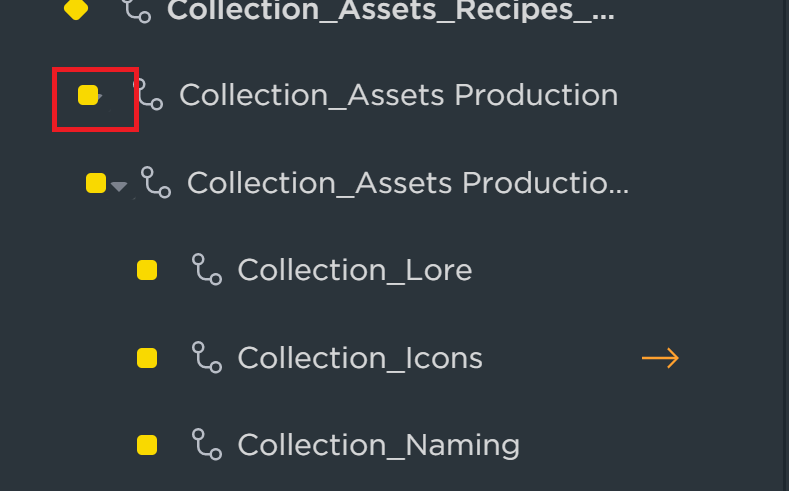Select the untruncated Collection_Assets Production label
The height and width of the screenshot is (491, 789).
tap(399, 95)
